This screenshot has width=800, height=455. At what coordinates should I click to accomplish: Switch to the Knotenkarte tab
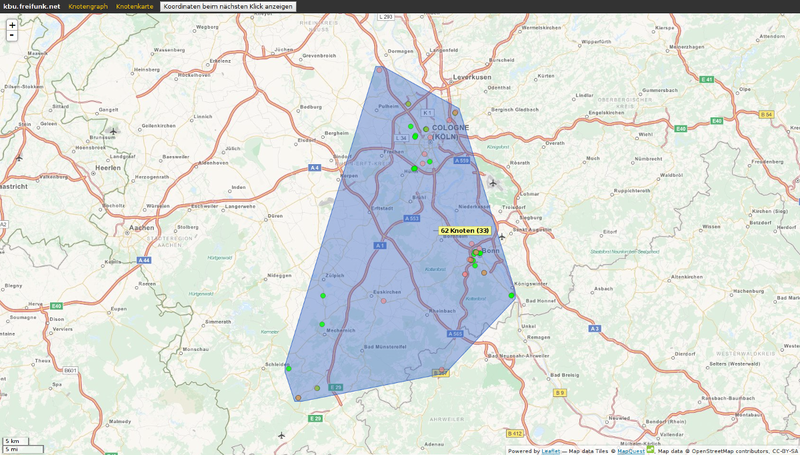coord(134,6)
